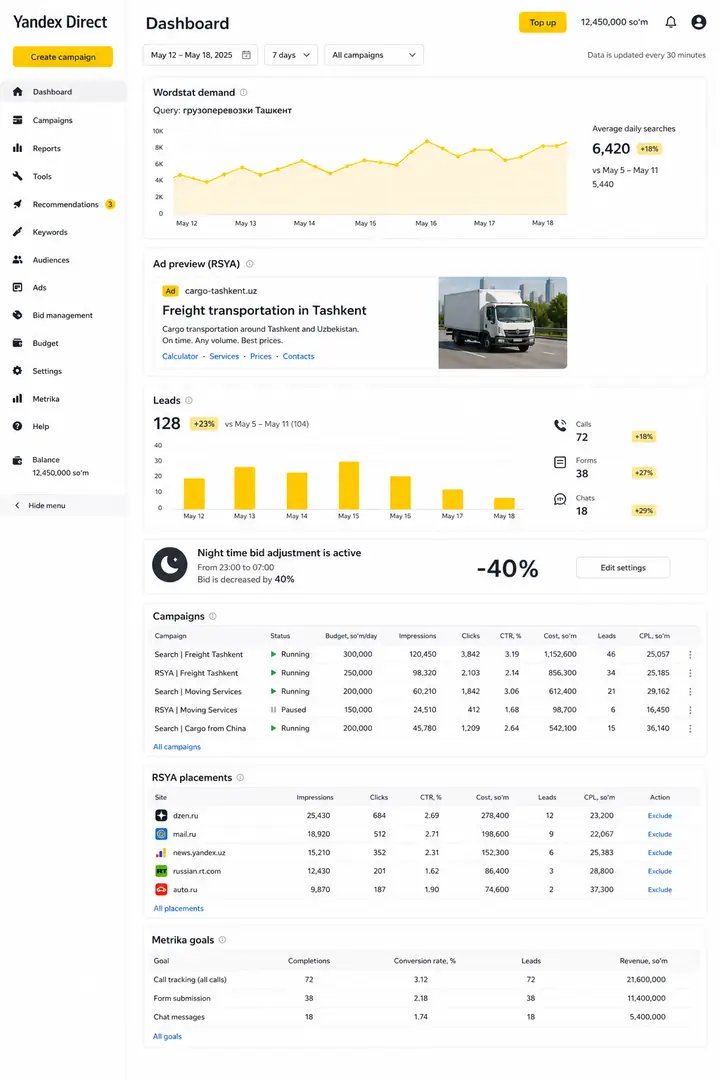Collapse sidebar with the Hide menu chevron
This screenshot has height=1080, width=720.
[17, 506]
